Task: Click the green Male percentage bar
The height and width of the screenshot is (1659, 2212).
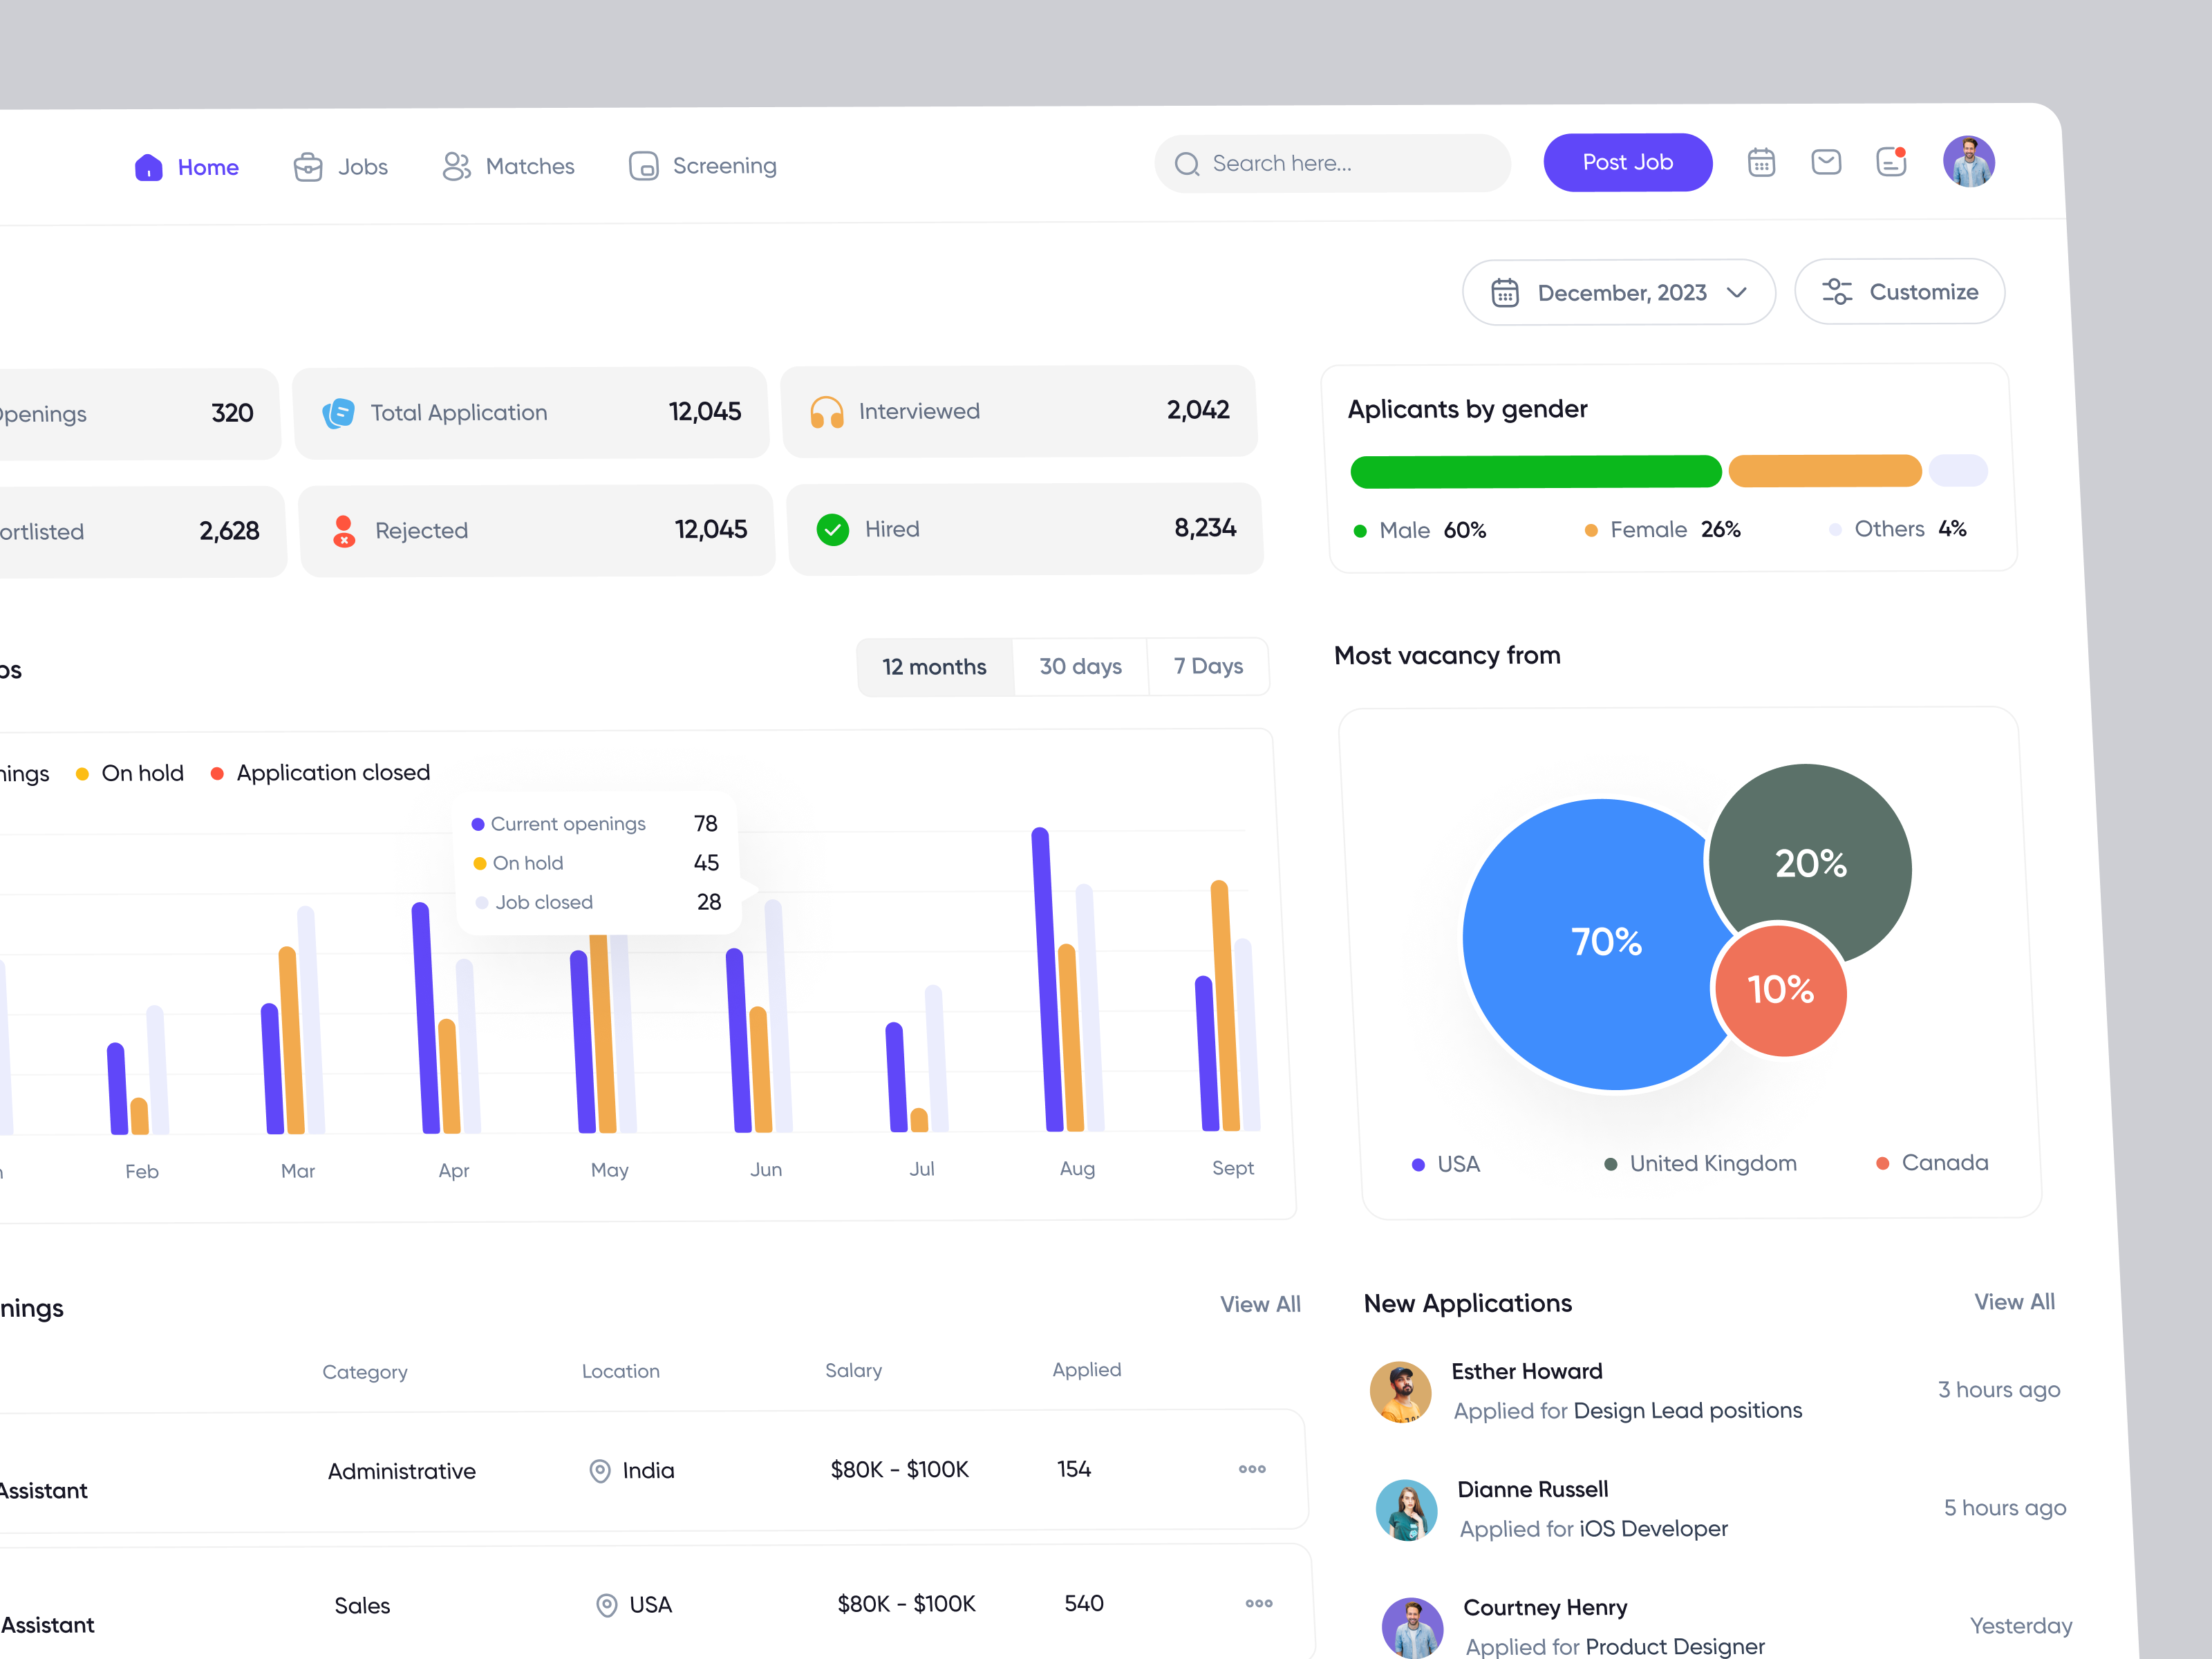Action: tap(1535, 471)
